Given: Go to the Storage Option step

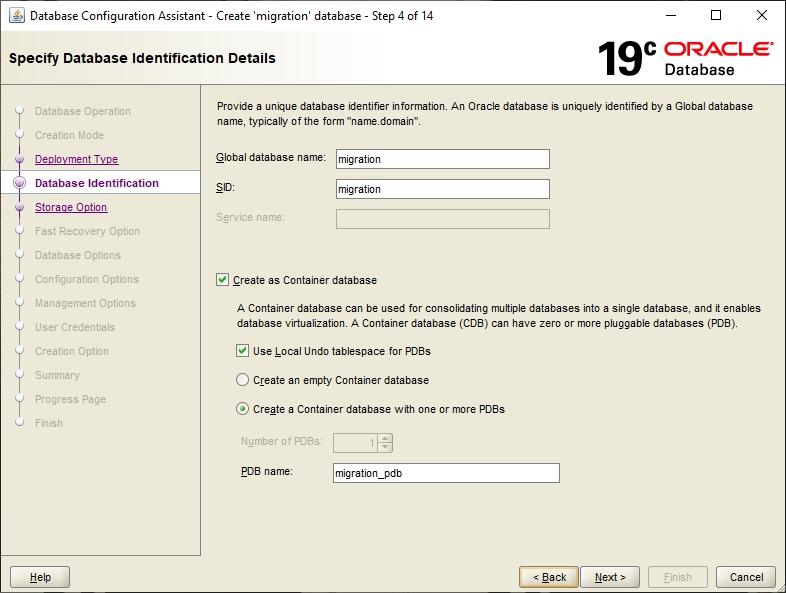Looking at the screenshot, I should [x=71, y=208].
